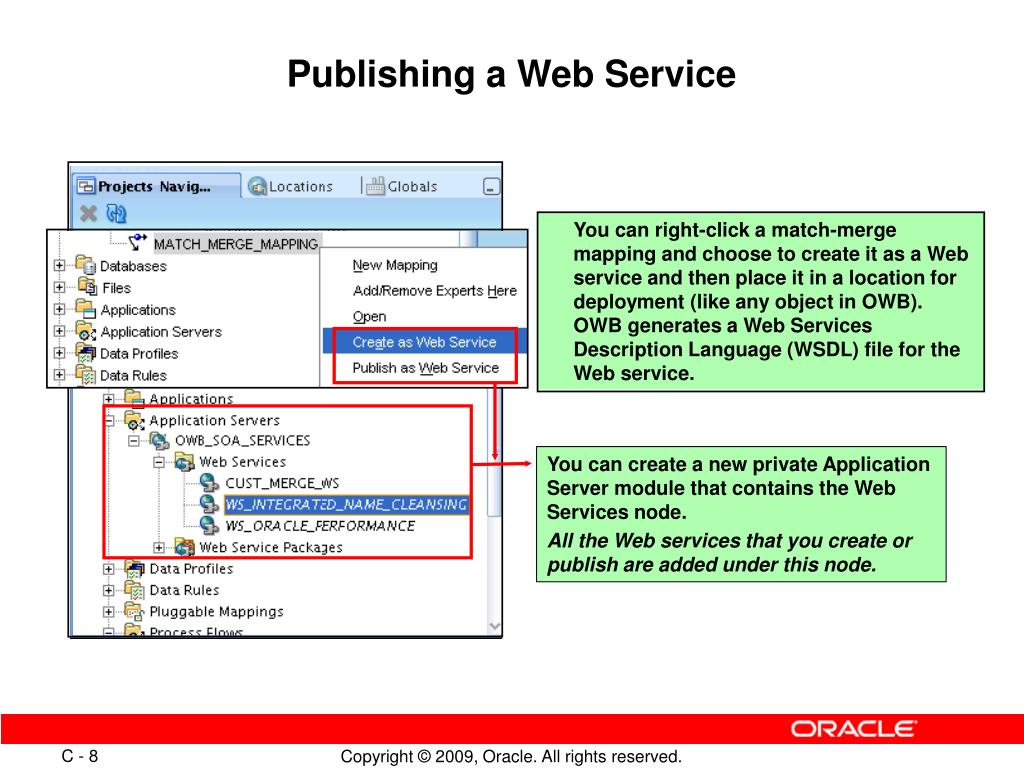
Task: Expand the Pluggable Mappings node
Action: (x=108, y=612)
